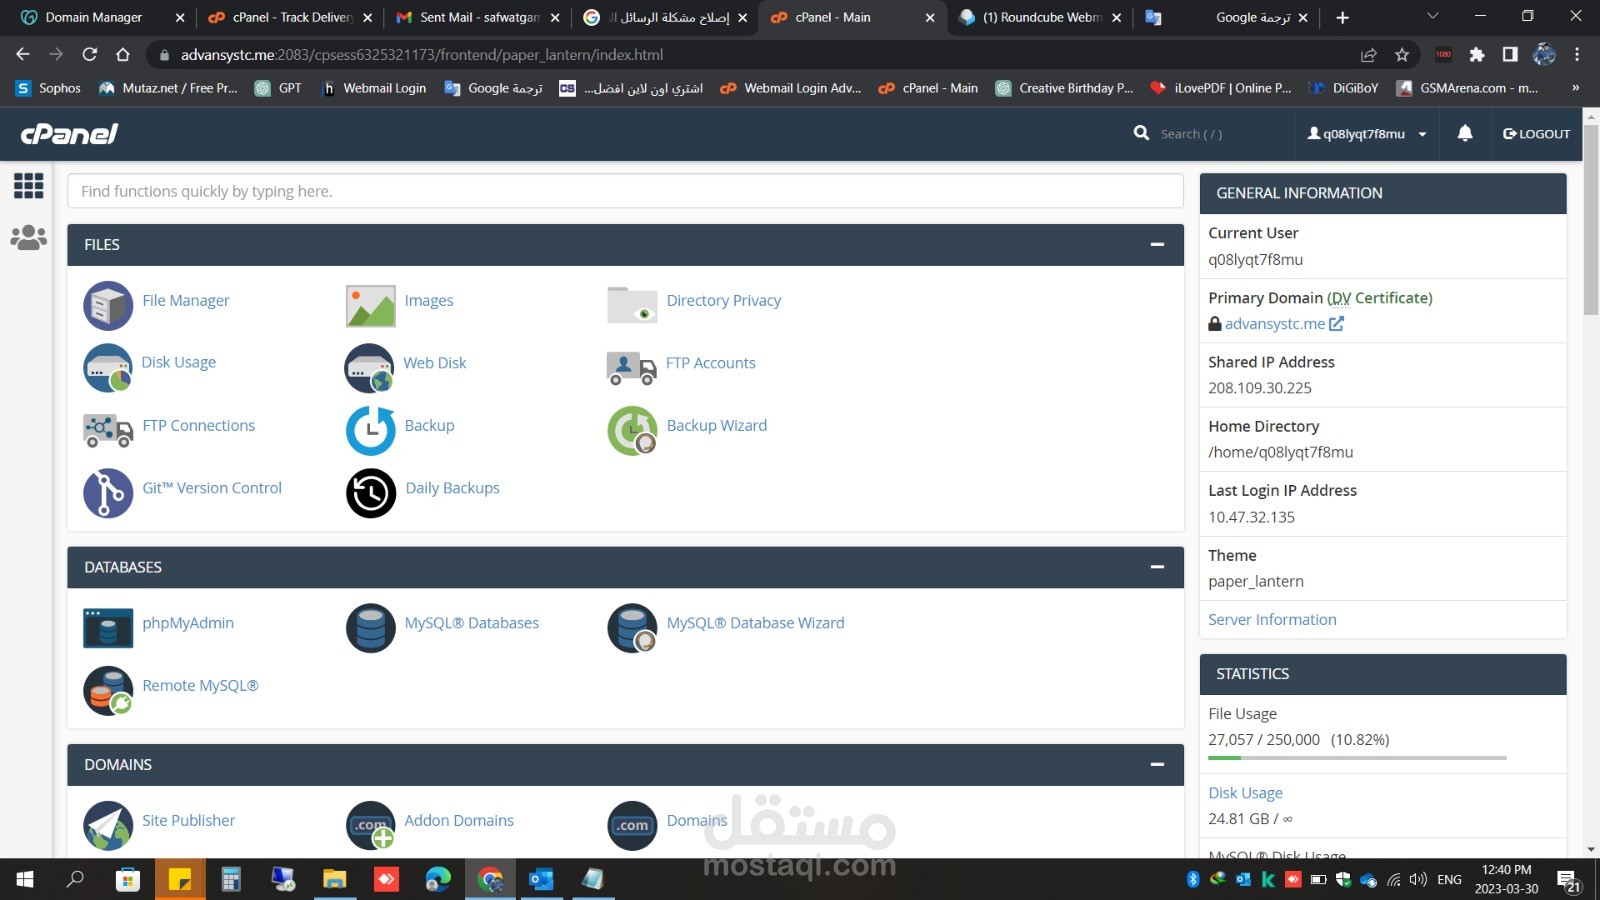The image size is (1600, 900).
Task: Open the File Manager icon
Action: pyautogui.click(x=108, y=305)
